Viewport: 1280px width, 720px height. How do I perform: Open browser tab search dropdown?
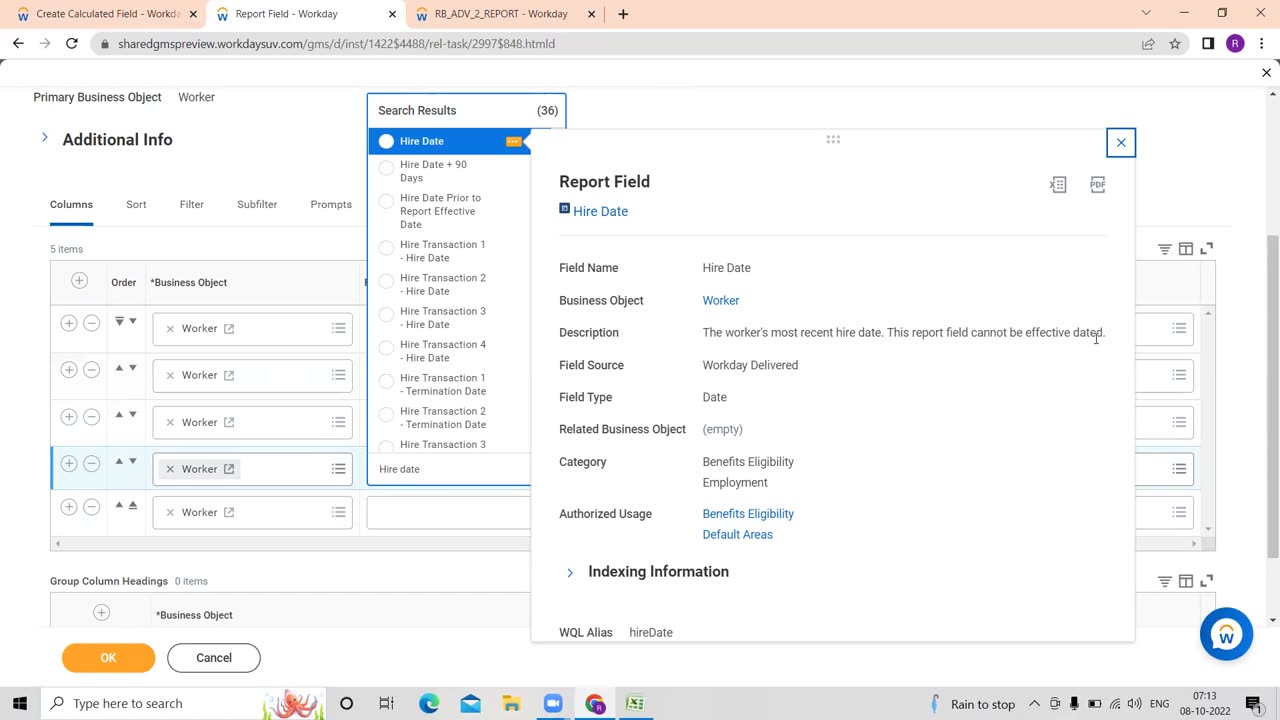click(1146, 13)
